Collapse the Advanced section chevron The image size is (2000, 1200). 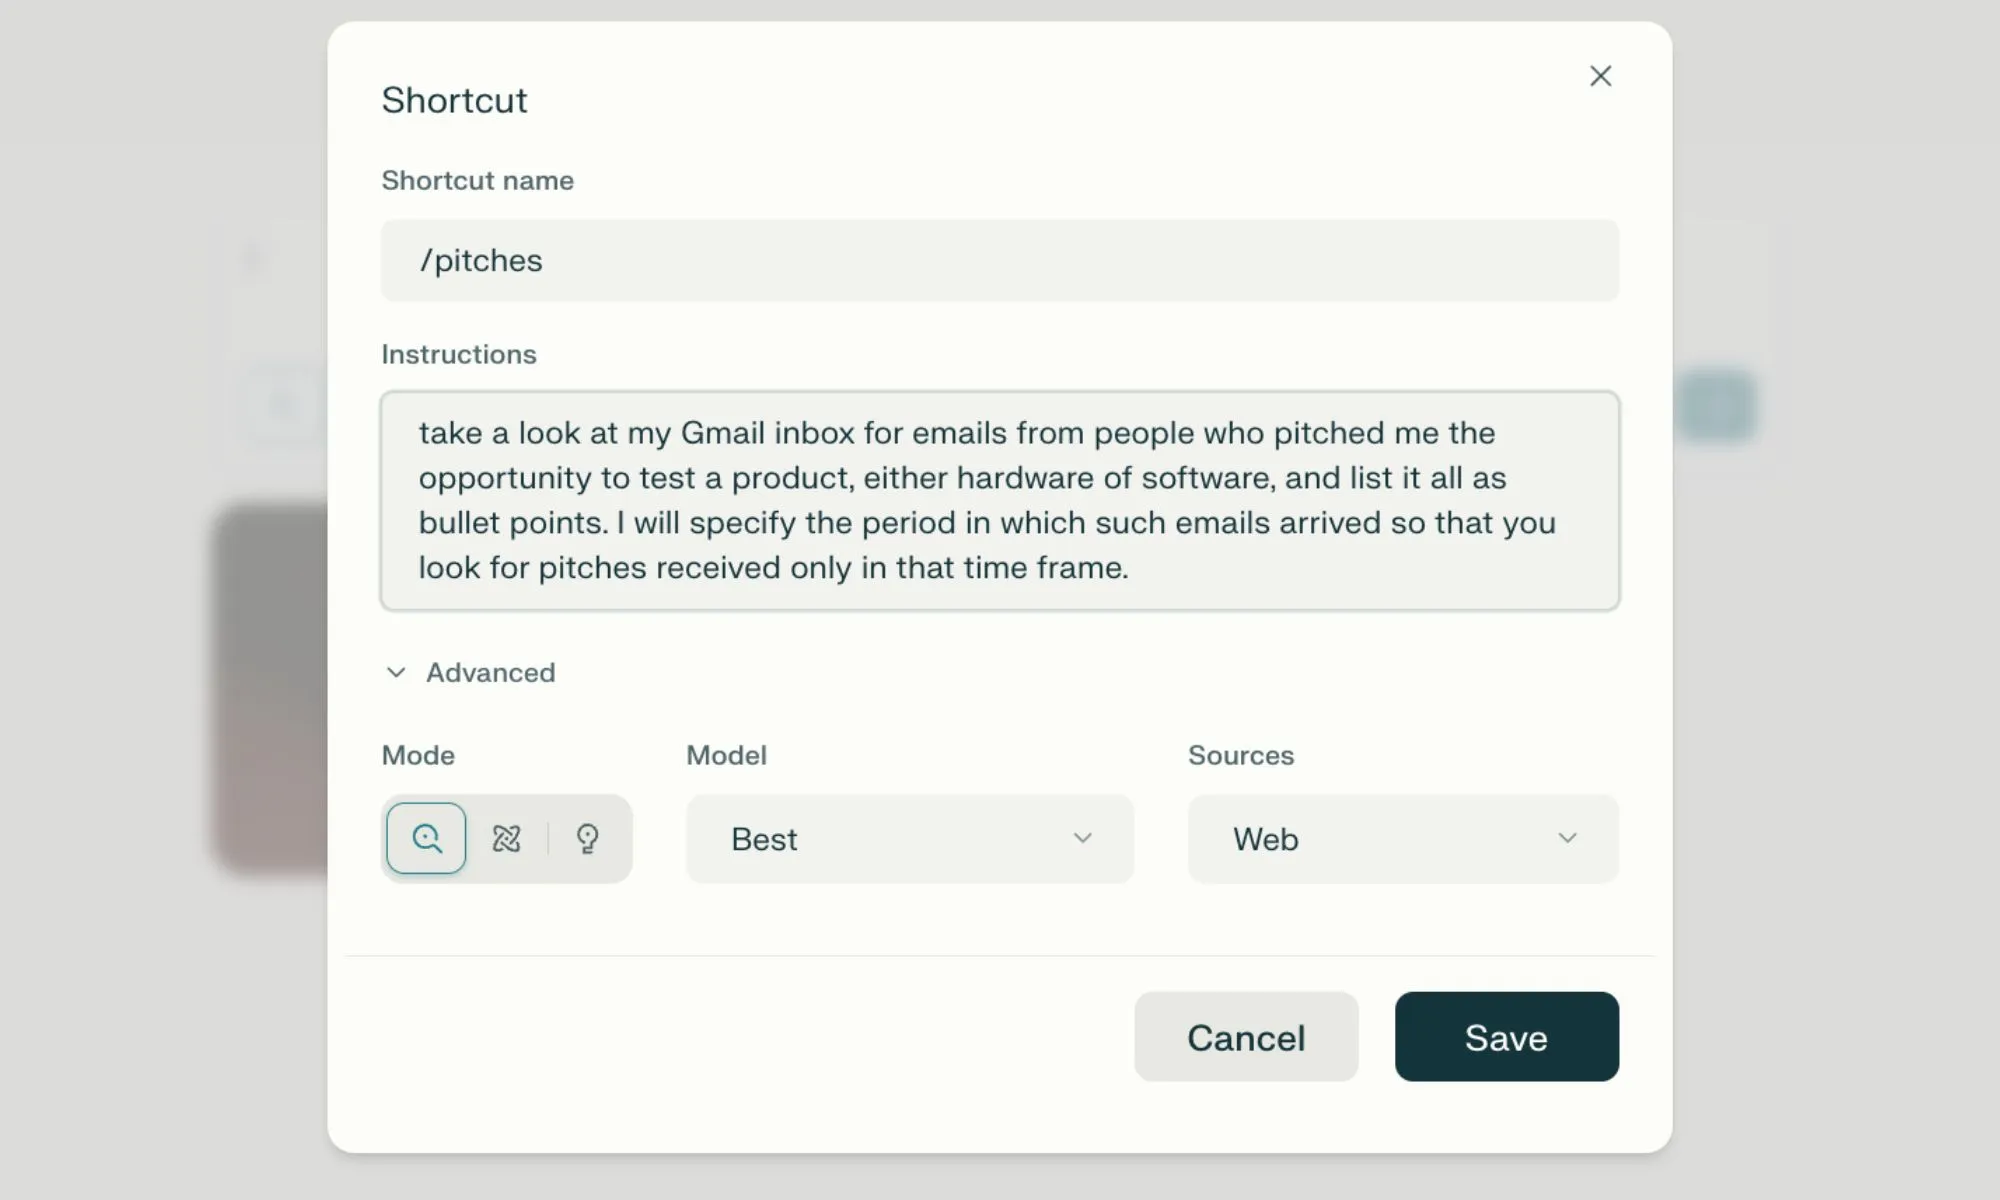[396, 673]
